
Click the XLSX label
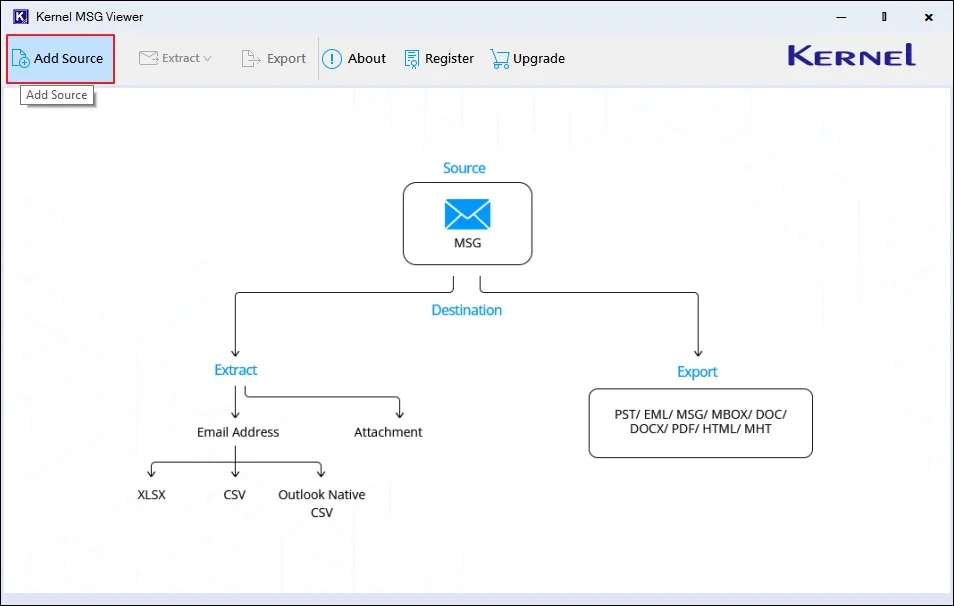tap(151, 495)
